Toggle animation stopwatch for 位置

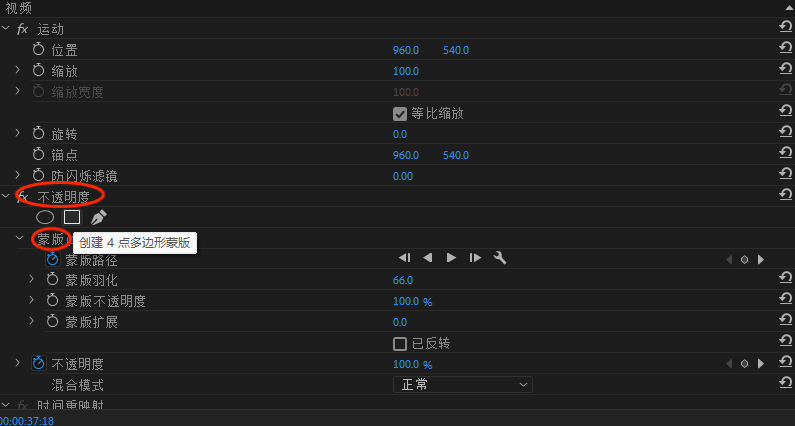click(x=39, y=50)
